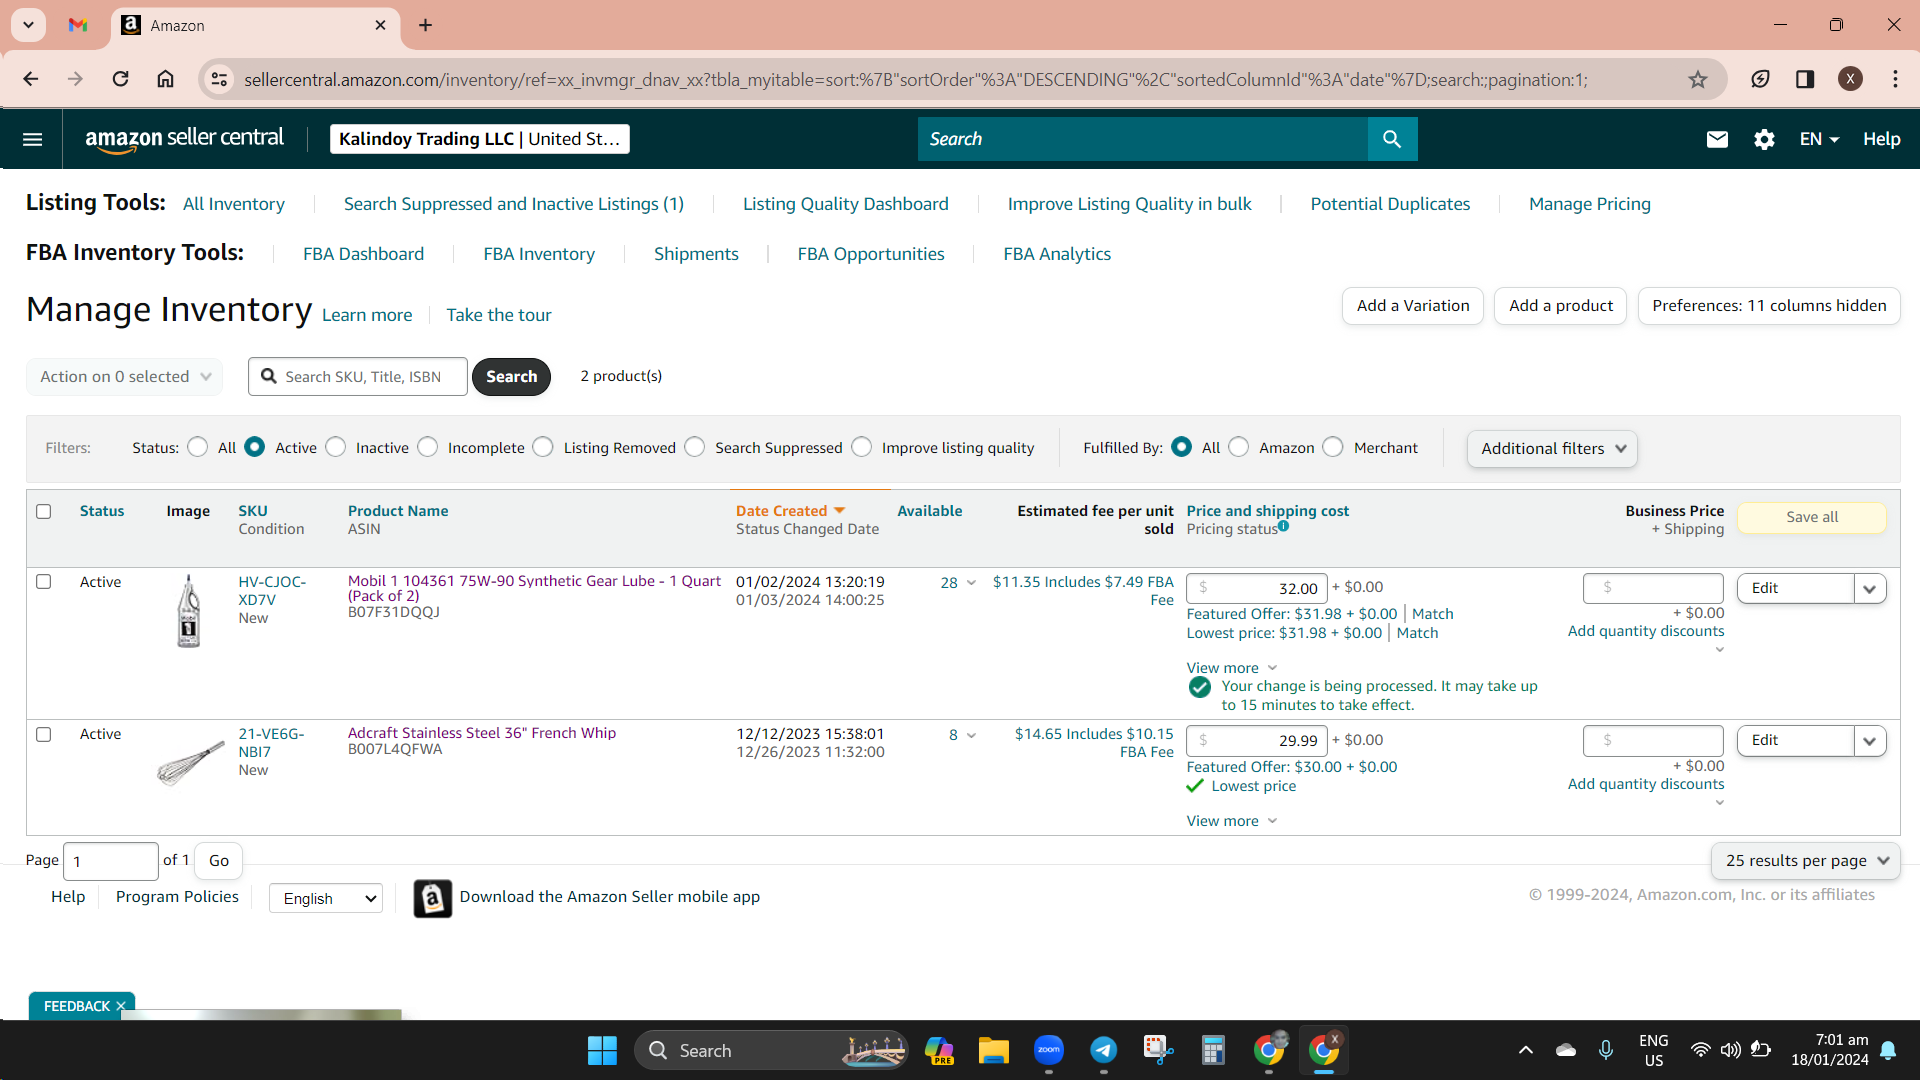Select the Inactive status radio filter
Image resolution: width=1920 pixels, height=1080 pixels.
pyautogui.click(x=336, y=447)
